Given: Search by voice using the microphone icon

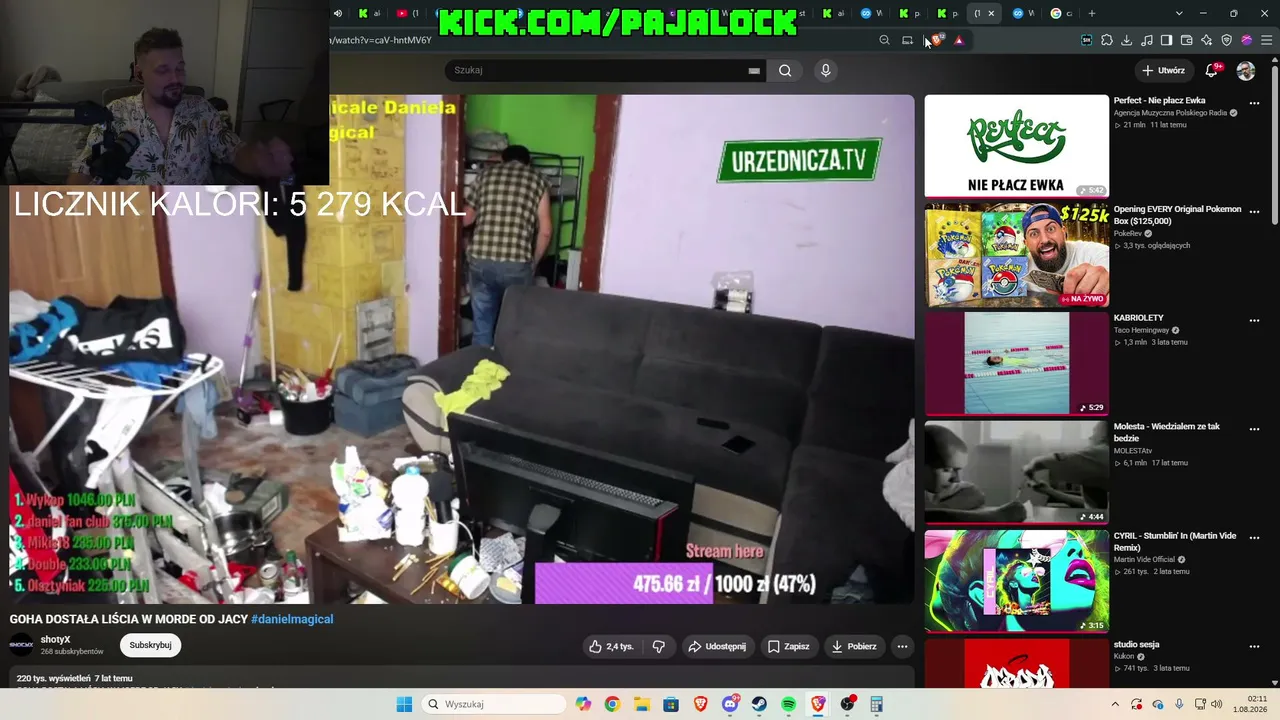Looking at the screenshot, I should 825,70.
